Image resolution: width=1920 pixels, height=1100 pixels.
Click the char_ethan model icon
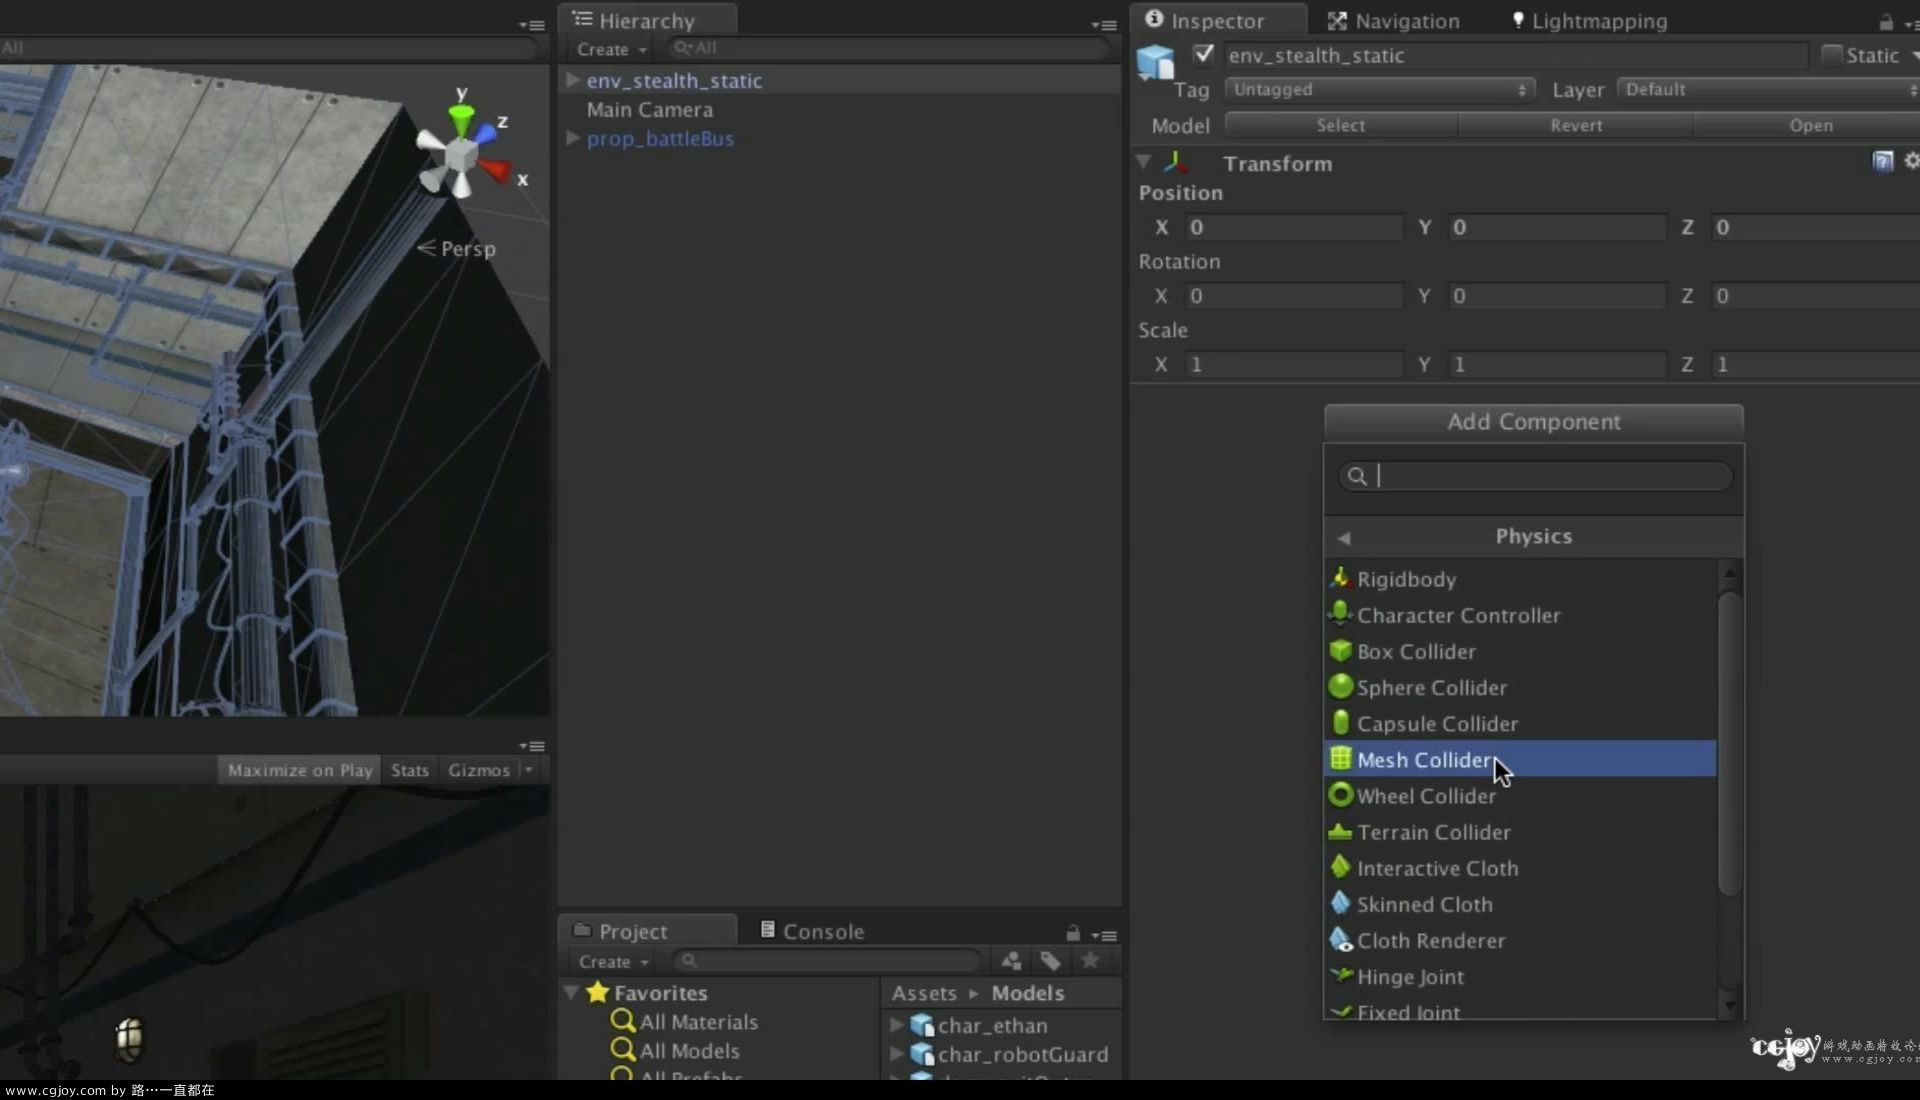pyautogui.click(x=922, y=1025)
